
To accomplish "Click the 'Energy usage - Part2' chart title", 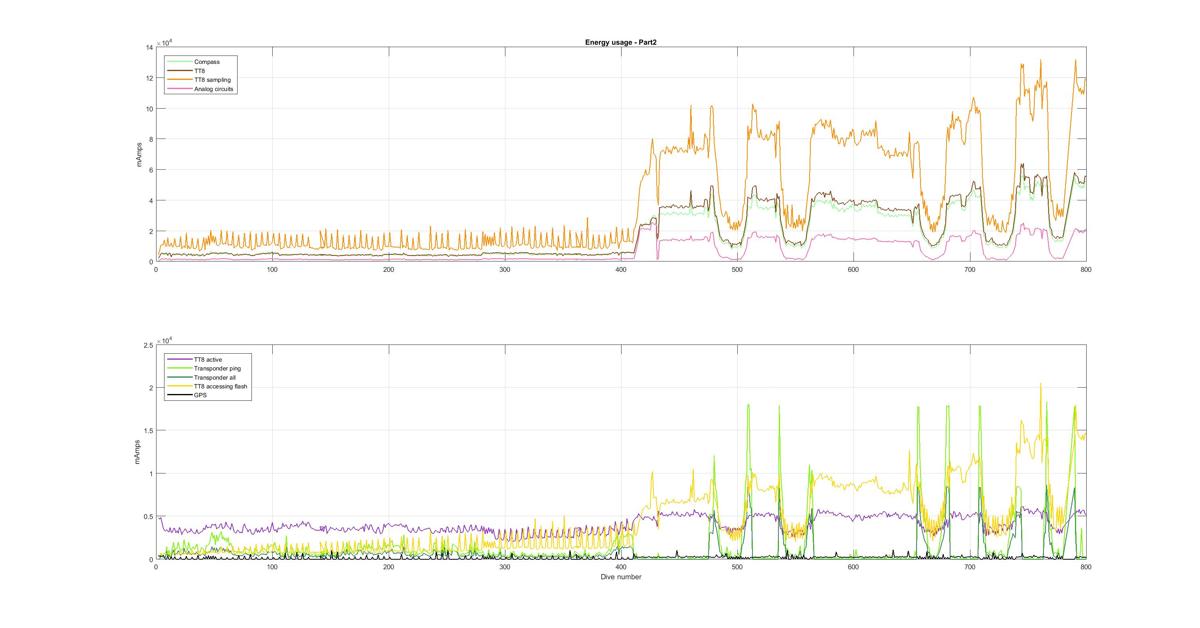I will [620, 42].
